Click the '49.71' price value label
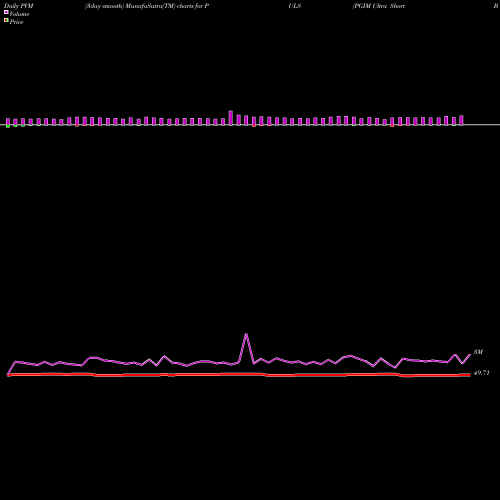This screenshot has height=500, width=500. pos(482,373)
